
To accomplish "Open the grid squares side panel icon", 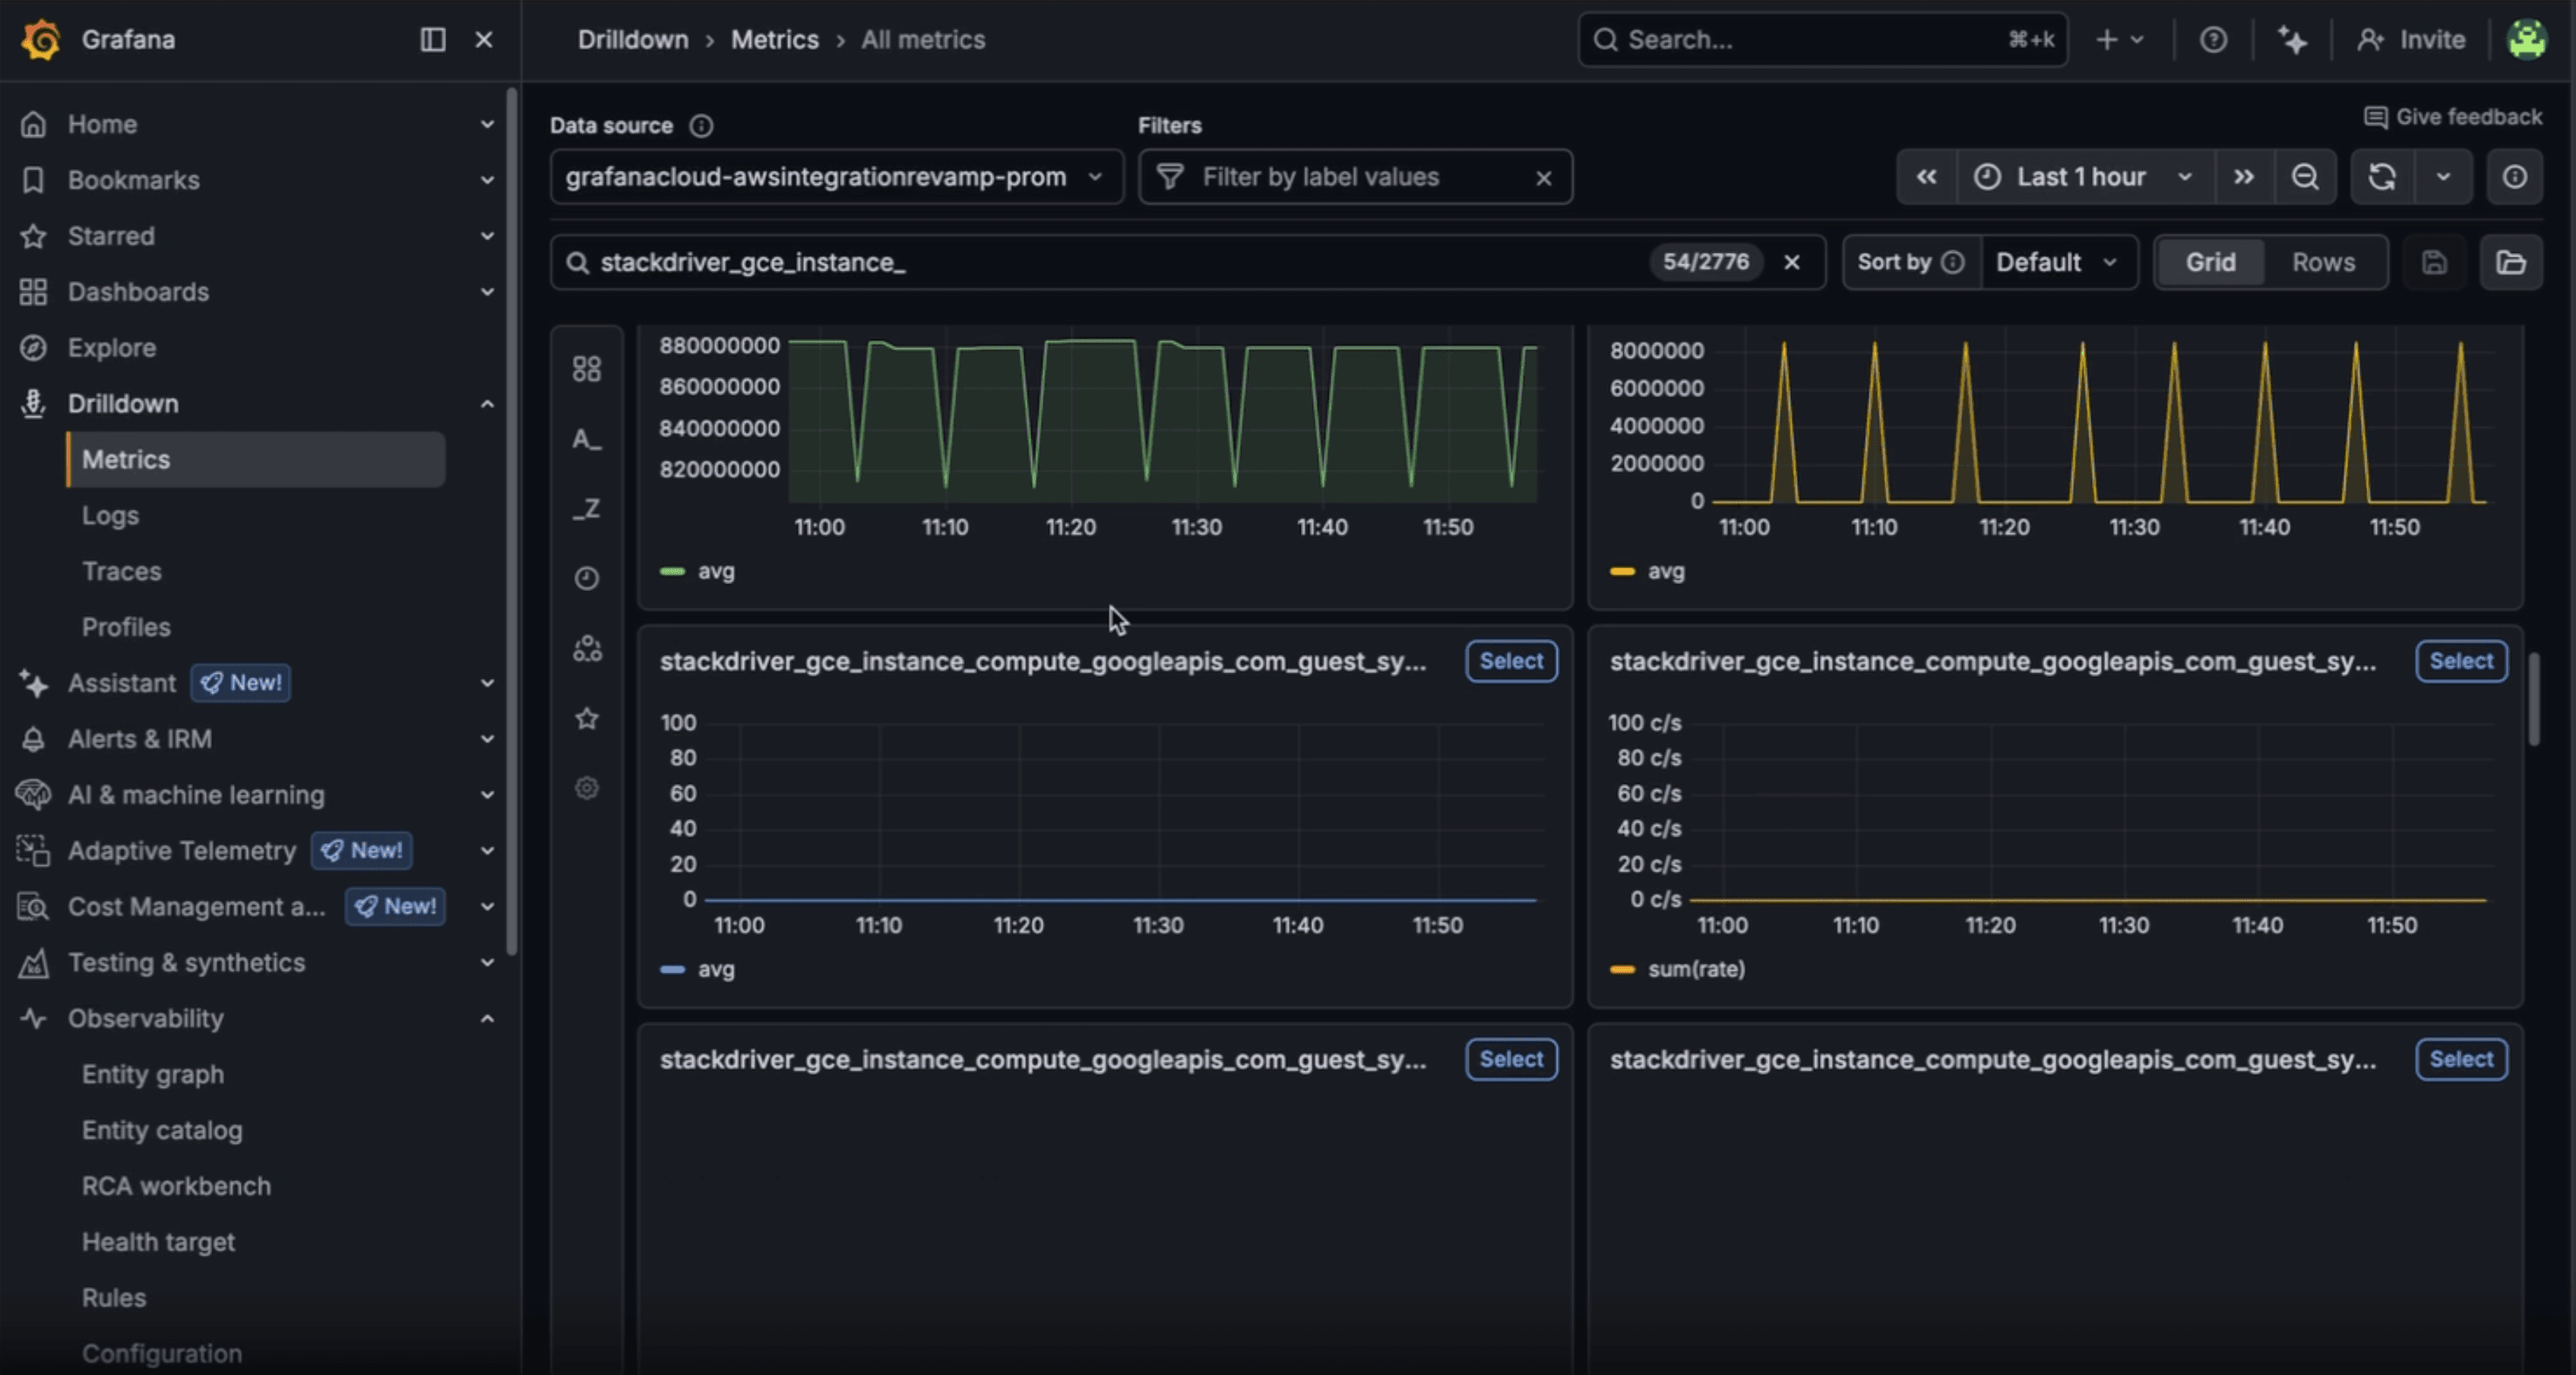I will click(587, 369).
